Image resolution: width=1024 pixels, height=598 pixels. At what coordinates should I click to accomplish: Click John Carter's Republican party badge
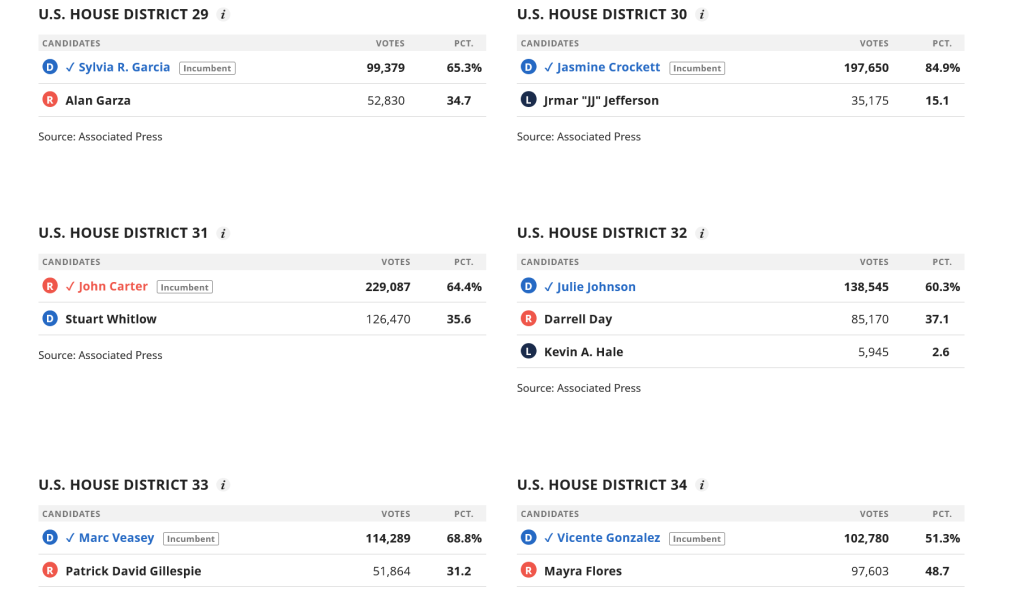[50, 286]
